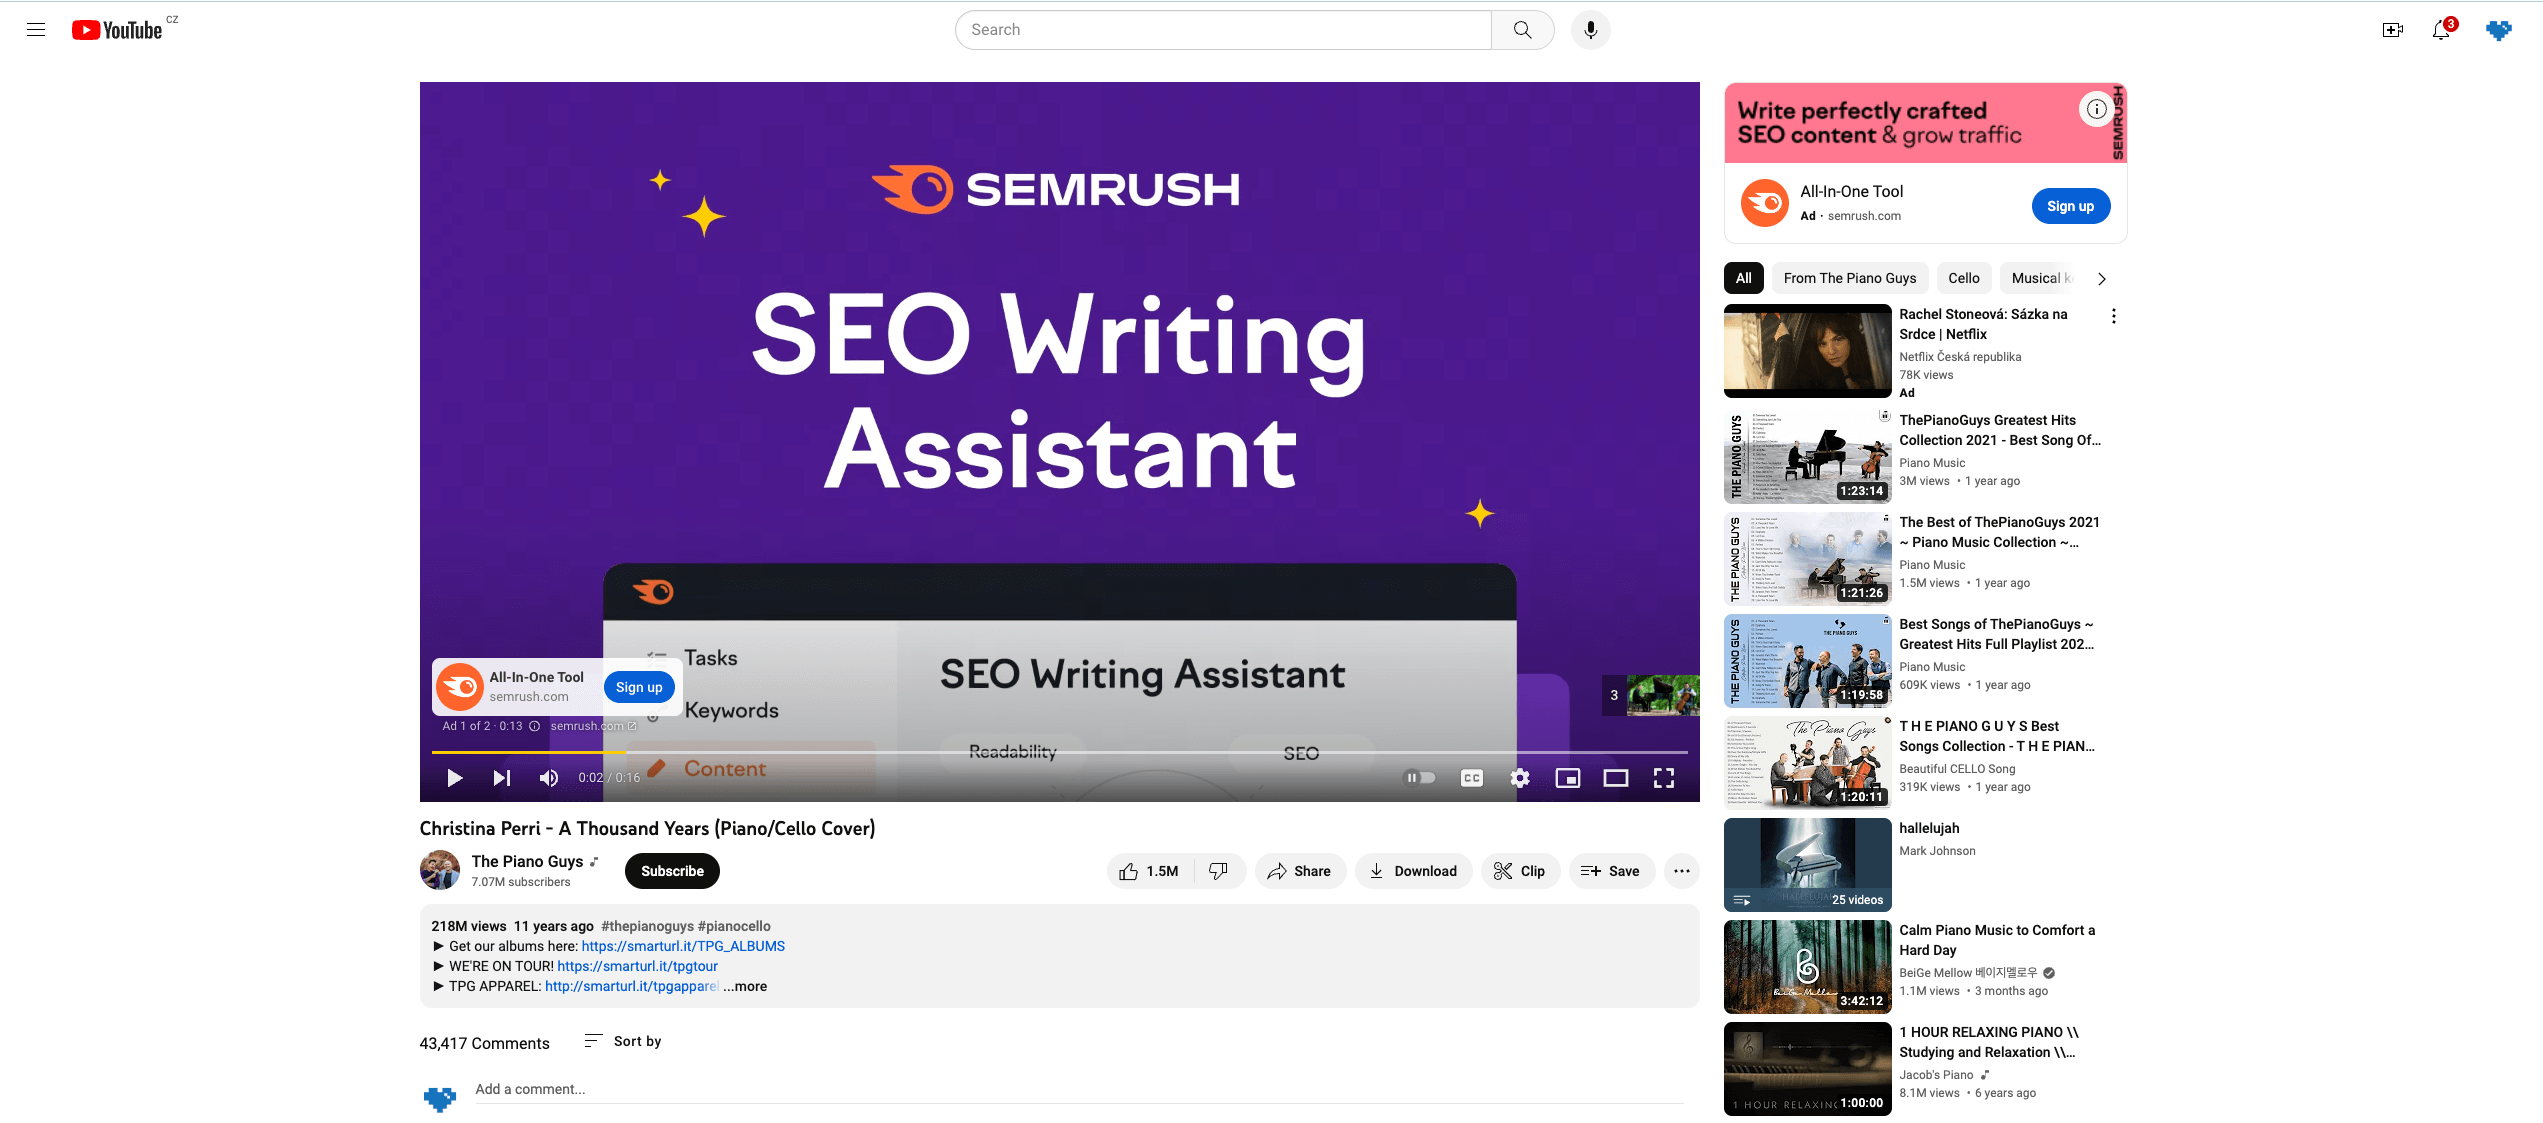Screen dimensions: 2543x1123
Task: Open the Create video icon
Action: [2392, 30]
